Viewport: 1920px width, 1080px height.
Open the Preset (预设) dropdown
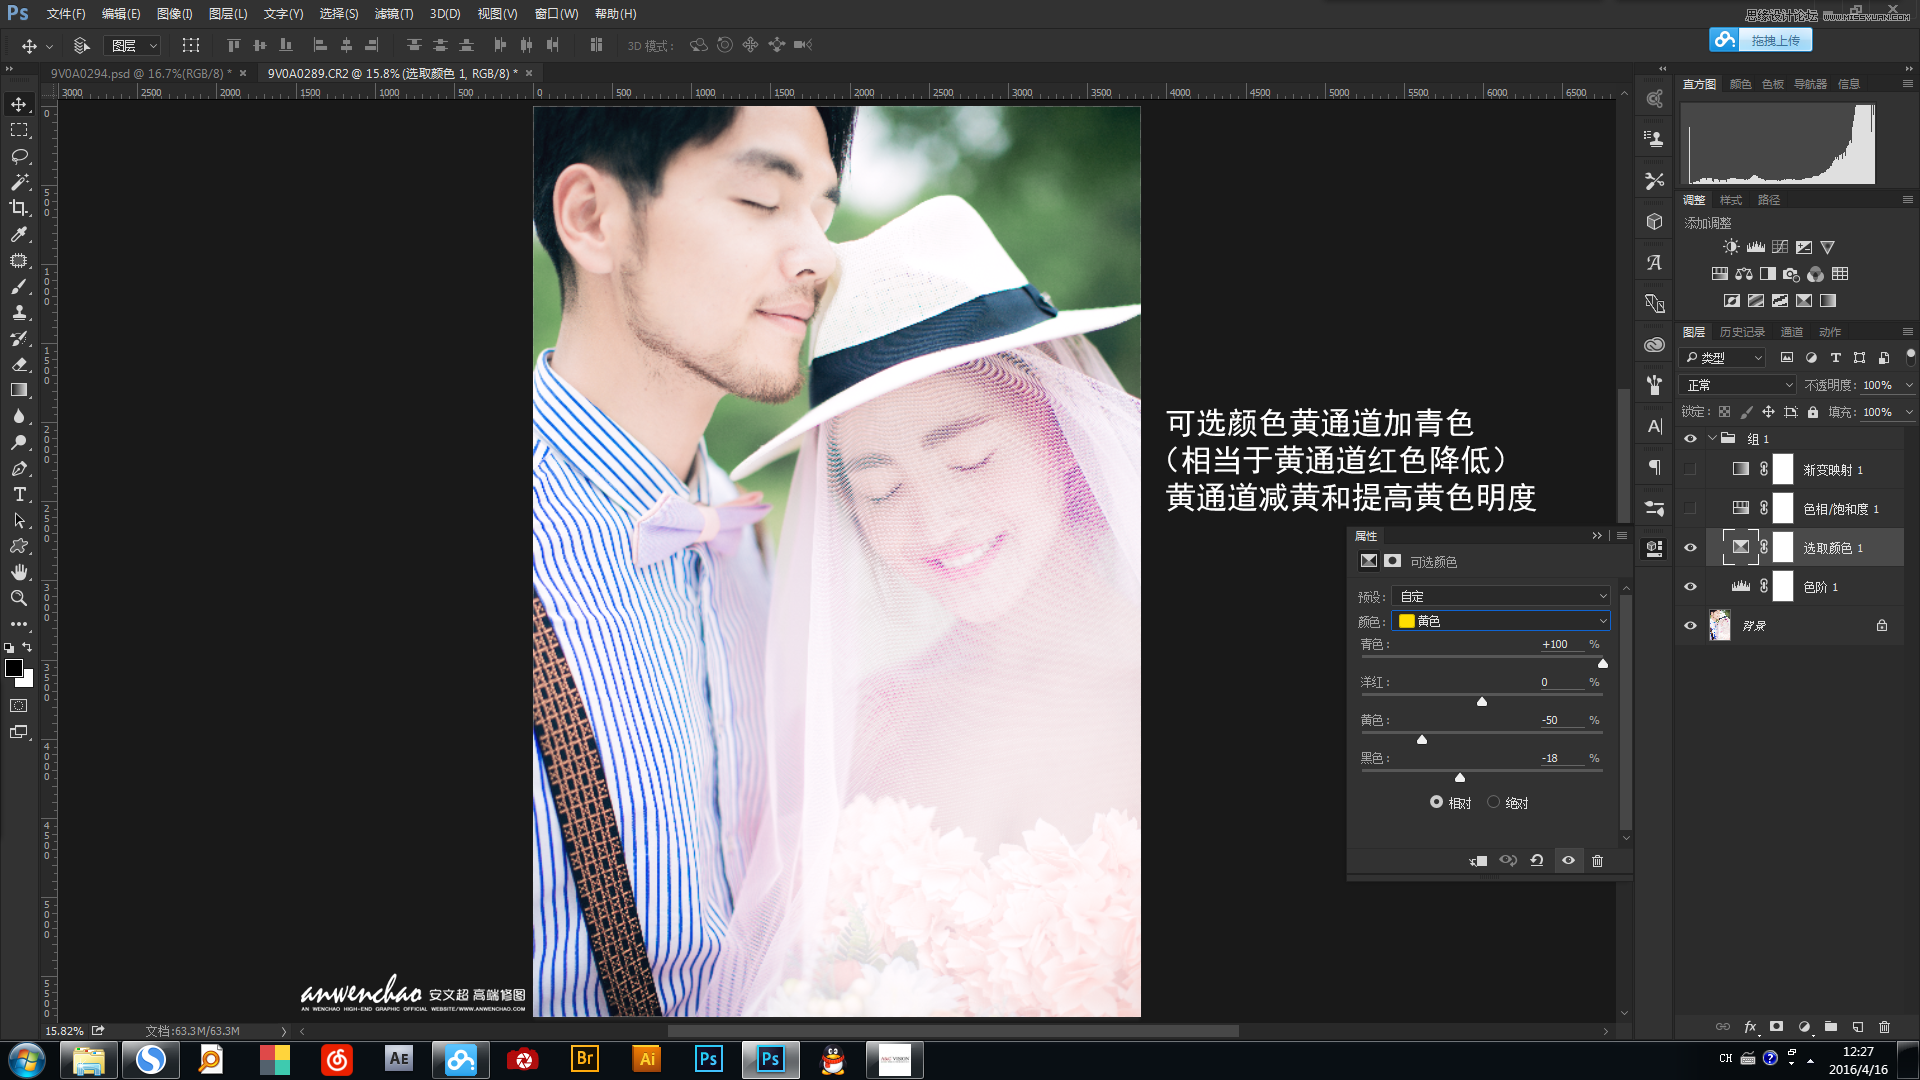tap(1501, 596)
